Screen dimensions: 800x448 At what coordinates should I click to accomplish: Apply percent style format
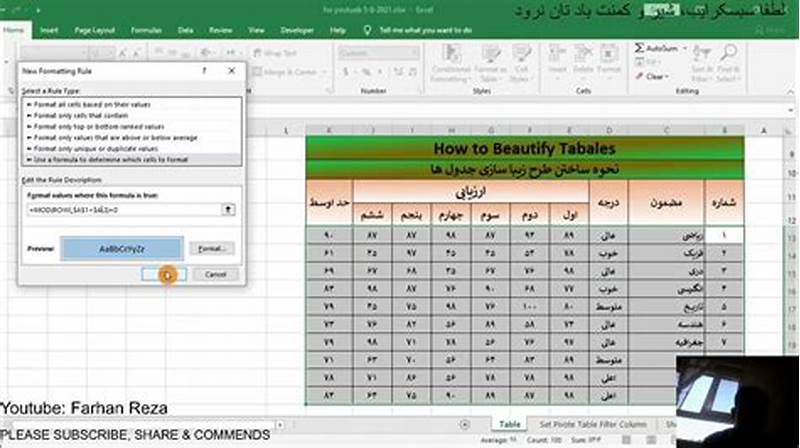tap(366, 72)
